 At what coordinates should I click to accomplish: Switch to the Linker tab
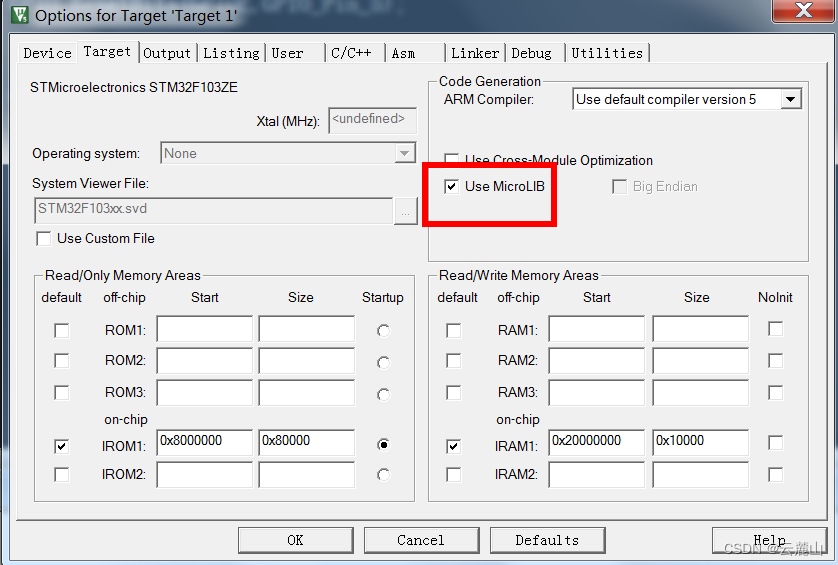coord(475,53)
